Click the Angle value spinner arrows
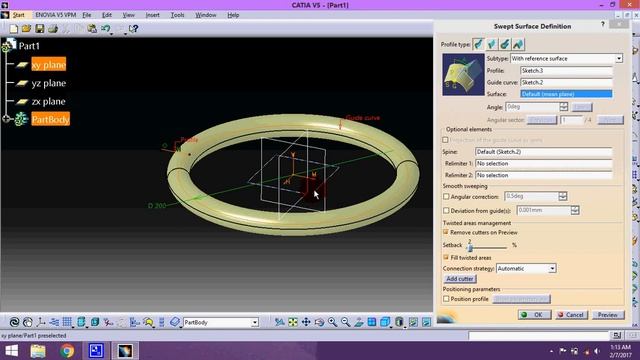The width and height of the screenshot is (640, 360). [x=564, y=107]
